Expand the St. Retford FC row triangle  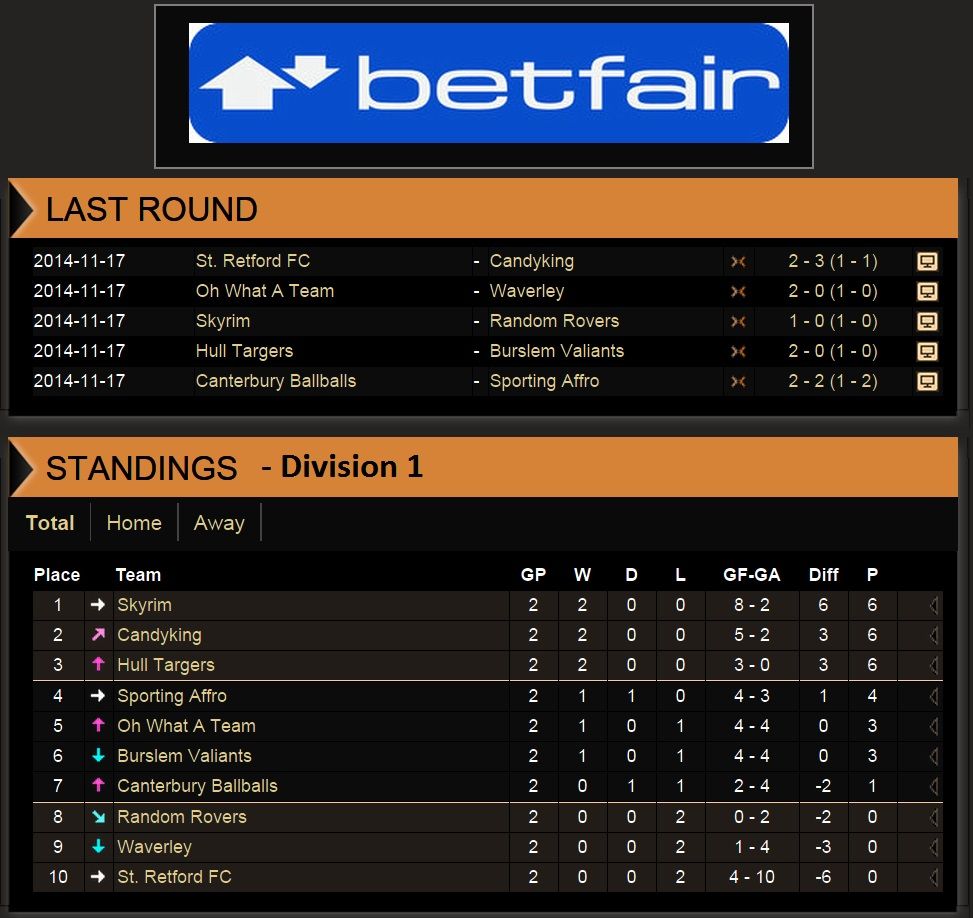(x=933, y=877)
